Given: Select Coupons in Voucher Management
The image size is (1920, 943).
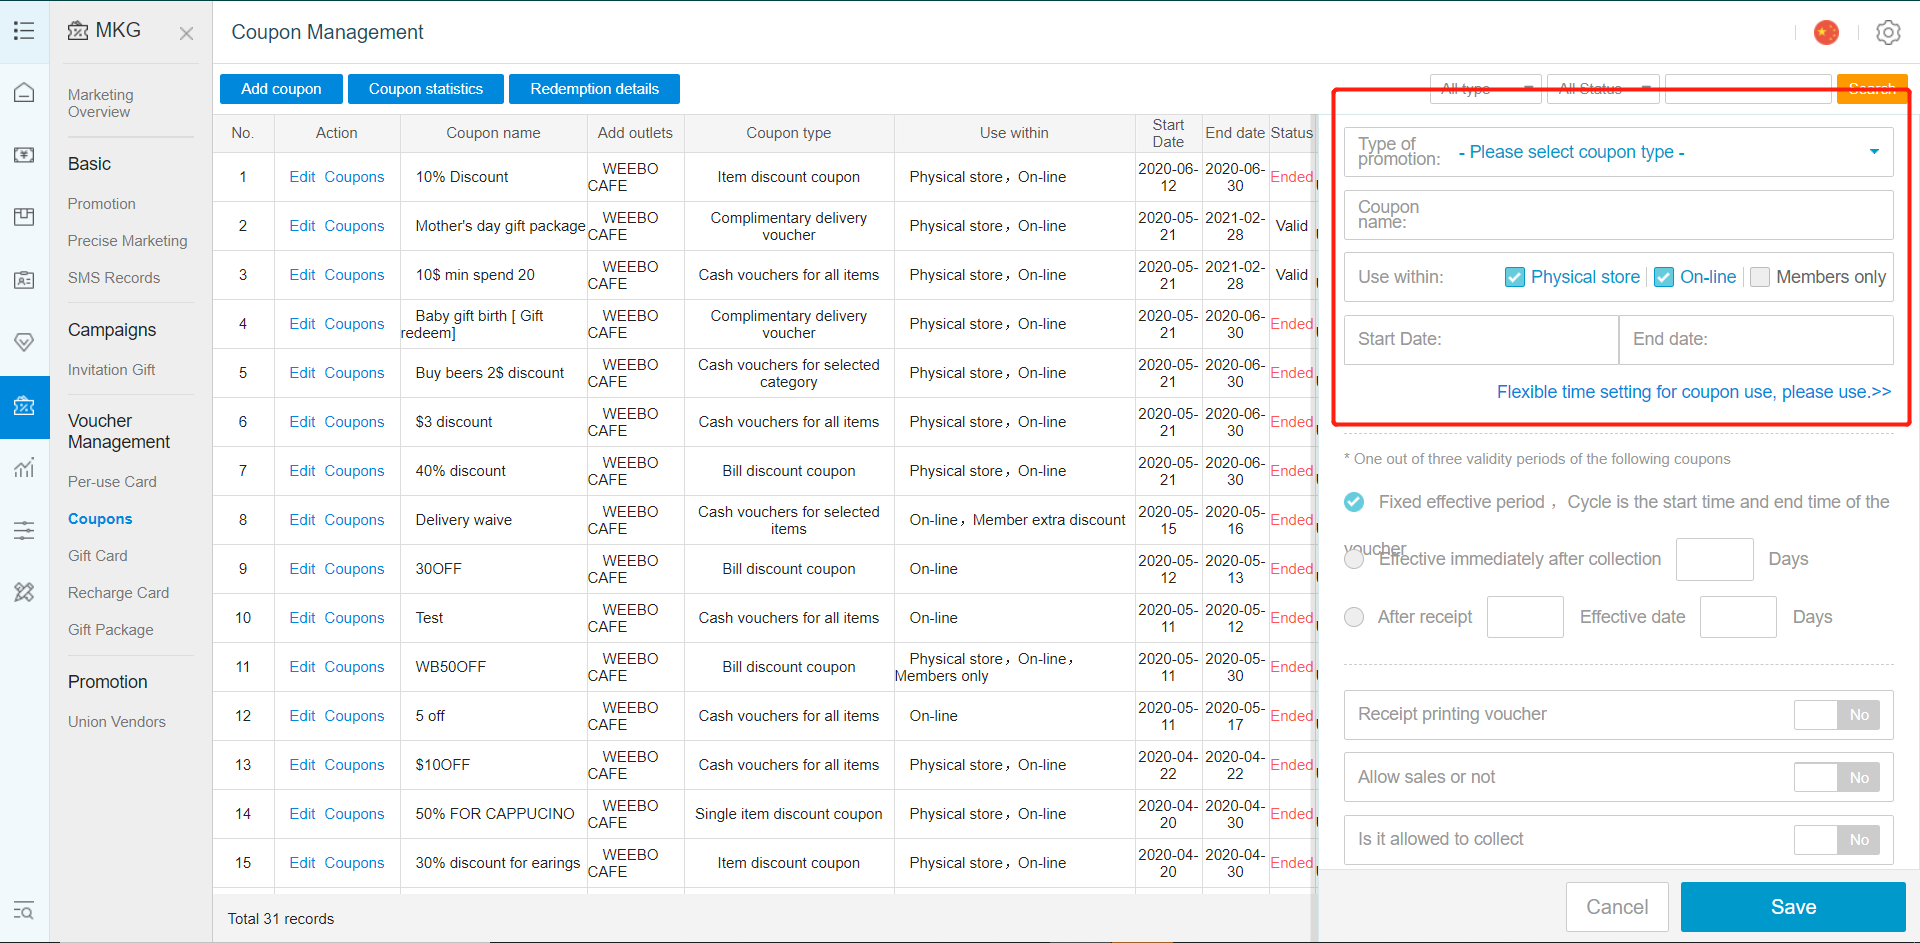Looking at the screenshot, I should pos(100,519).
